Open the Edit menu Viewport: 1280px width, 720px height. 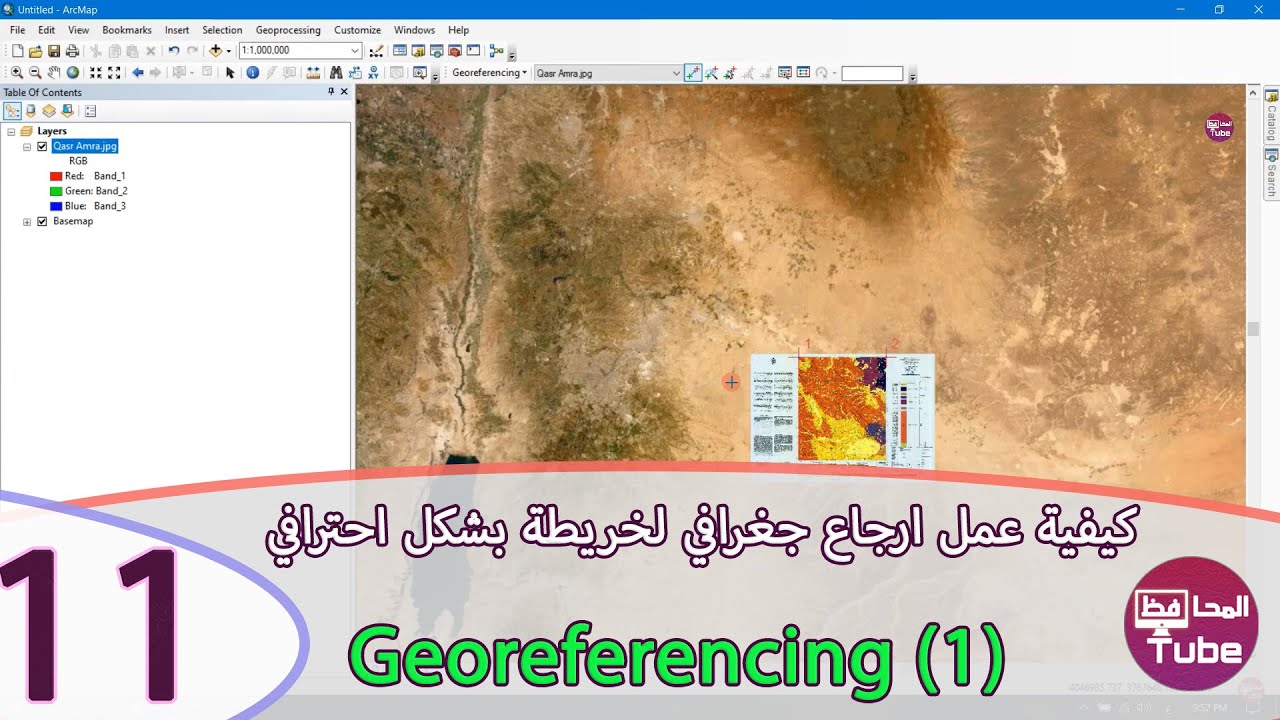tap(46, 30)
